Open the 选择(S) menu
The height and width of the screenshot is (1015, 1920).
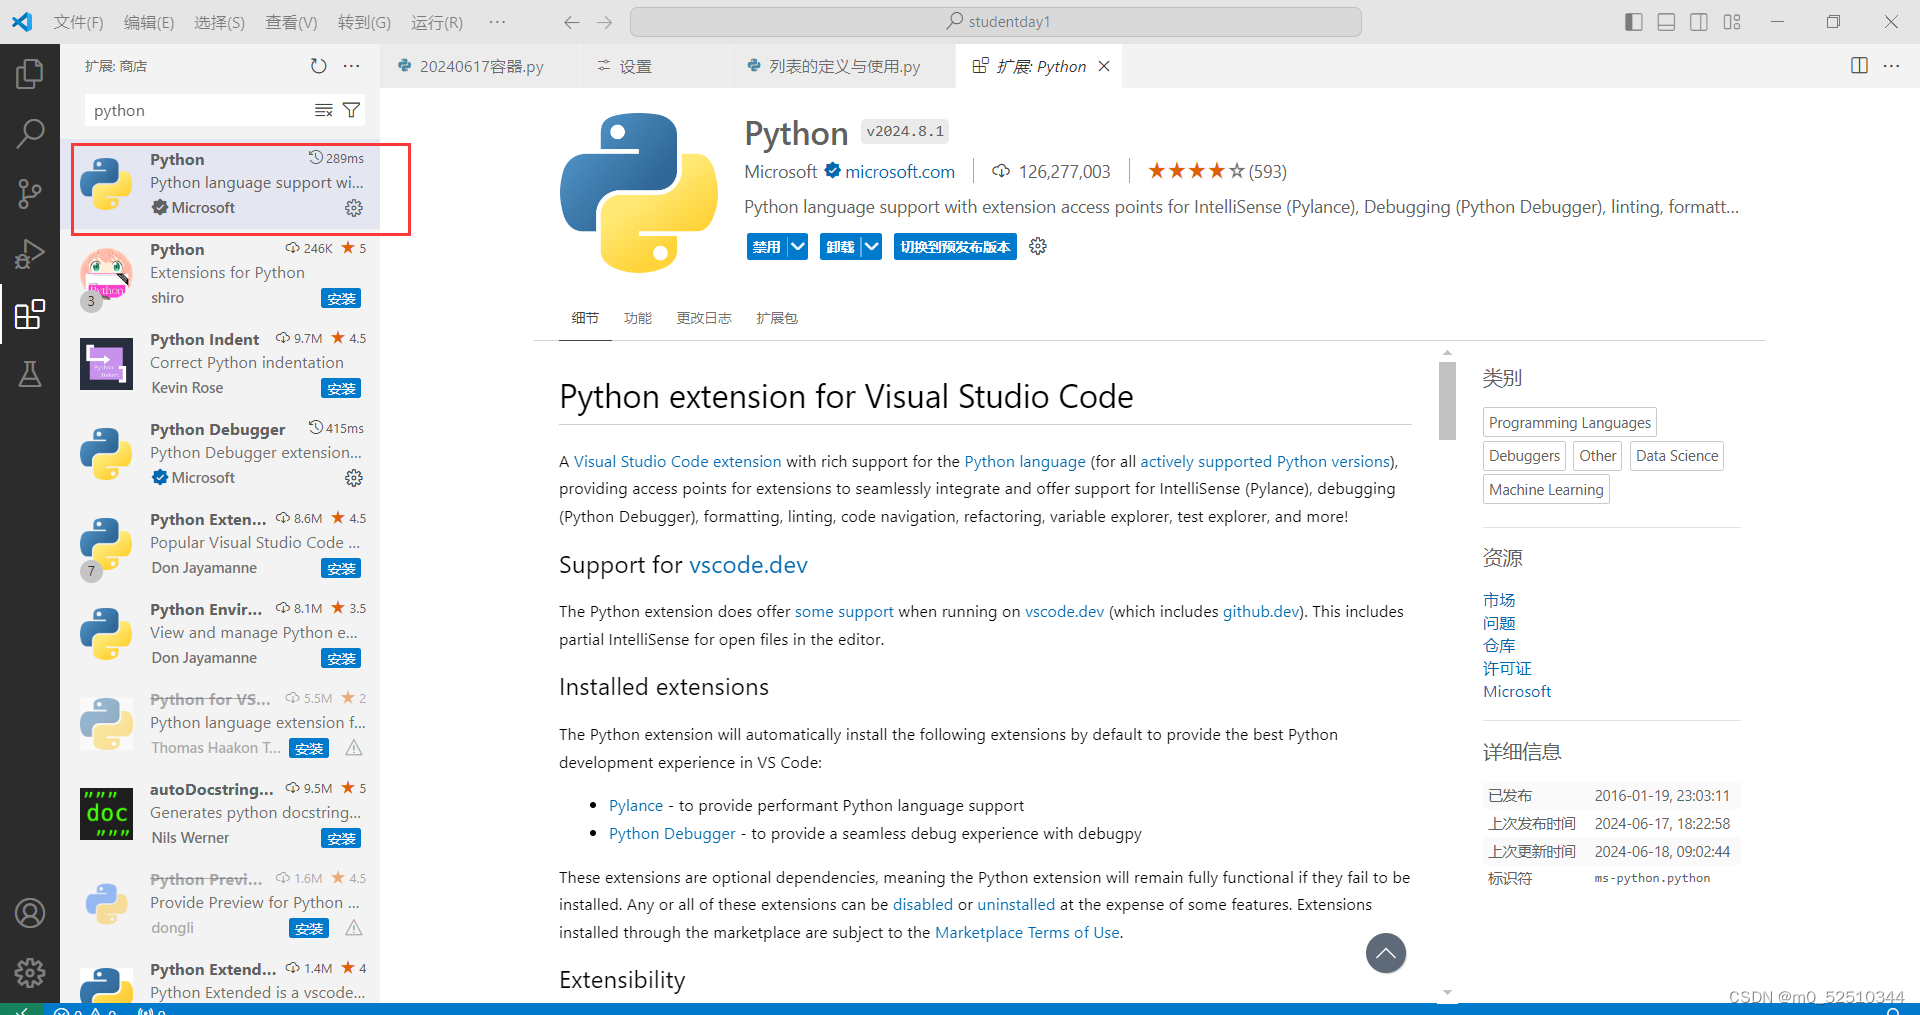click(219, 22)
